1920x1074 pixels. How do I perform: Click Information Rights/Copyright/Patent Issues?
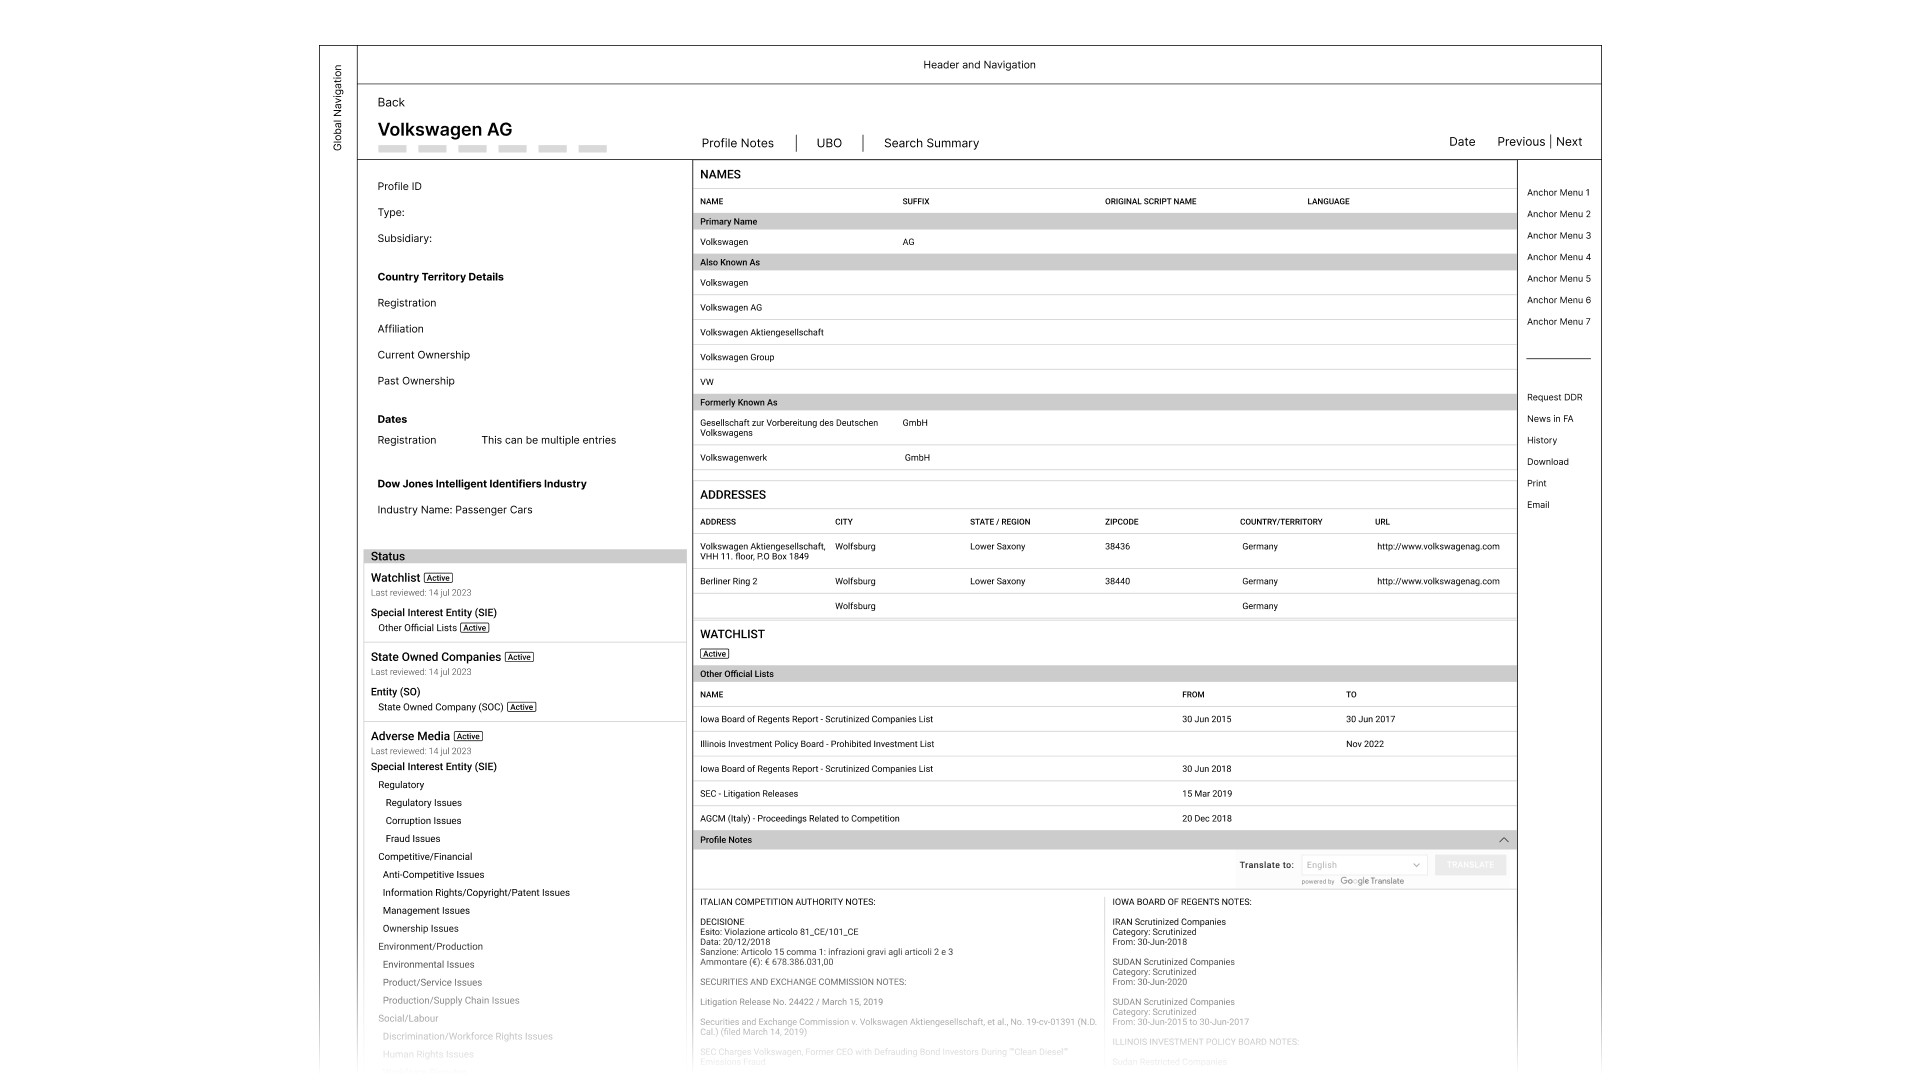click(x=476, y=893)
